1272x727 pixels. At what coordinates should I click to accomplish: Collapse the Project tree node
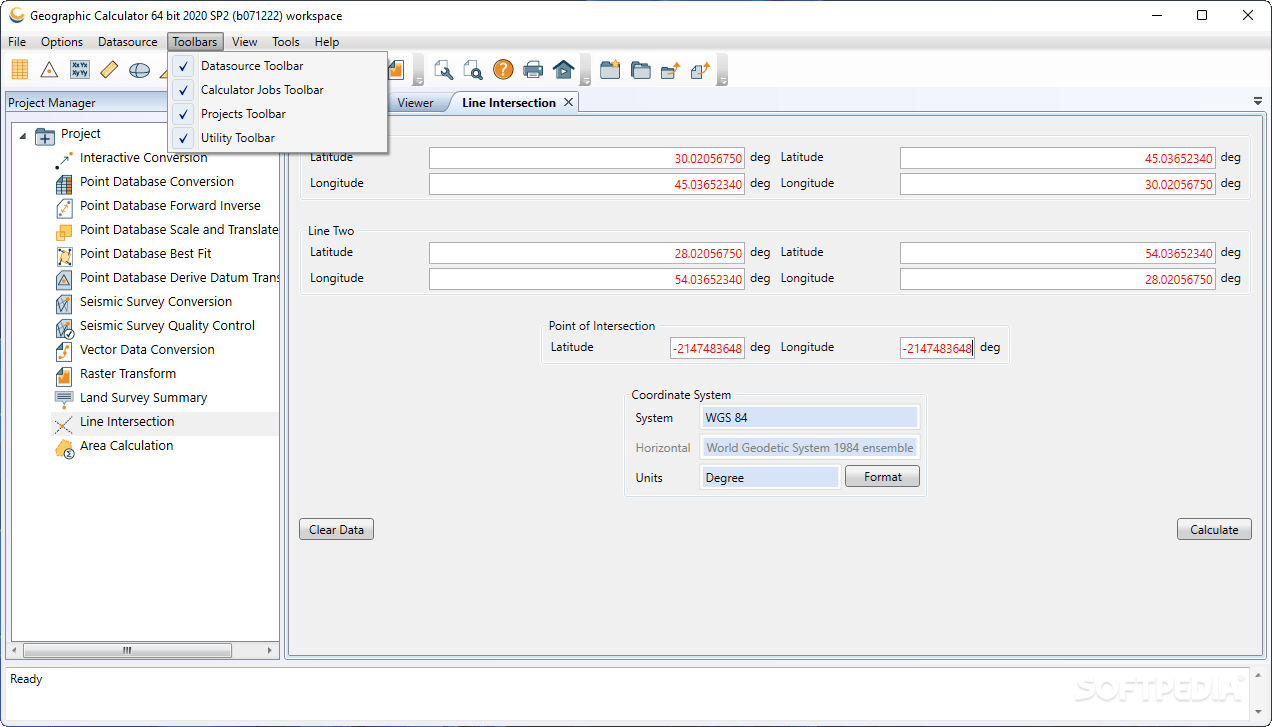coord(22,133)
